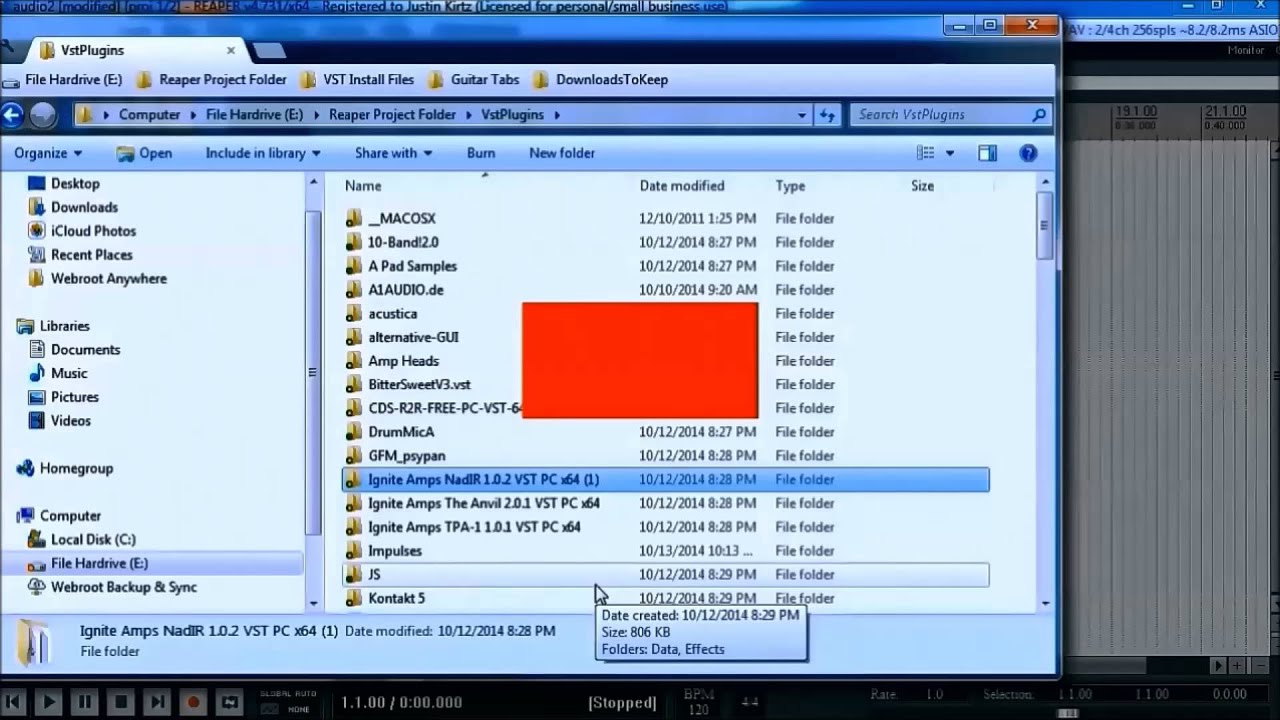
Task: Jump to project end in REAPER transport
Action: tap(157, 702)
